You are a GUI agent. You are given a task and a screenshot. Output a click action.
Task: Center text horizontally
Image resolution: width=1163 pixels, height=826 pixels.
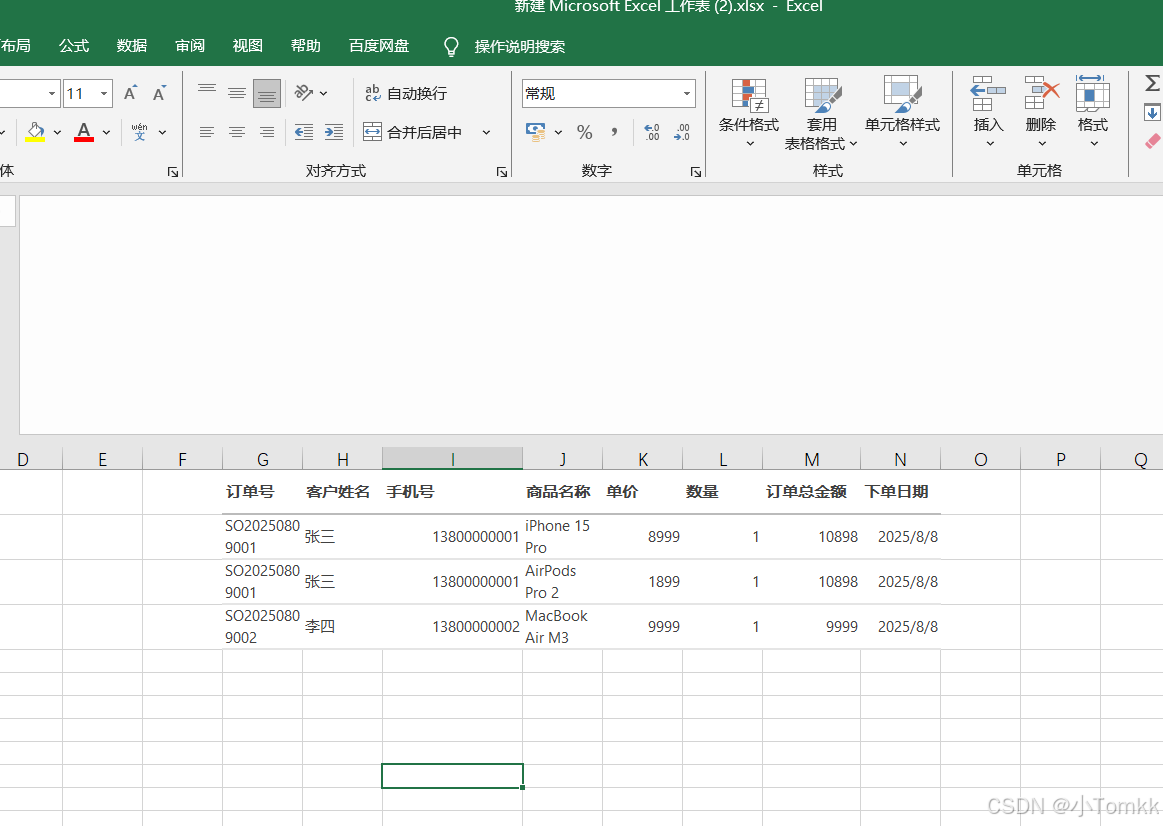pyautogui.click(x=237, y=132)
